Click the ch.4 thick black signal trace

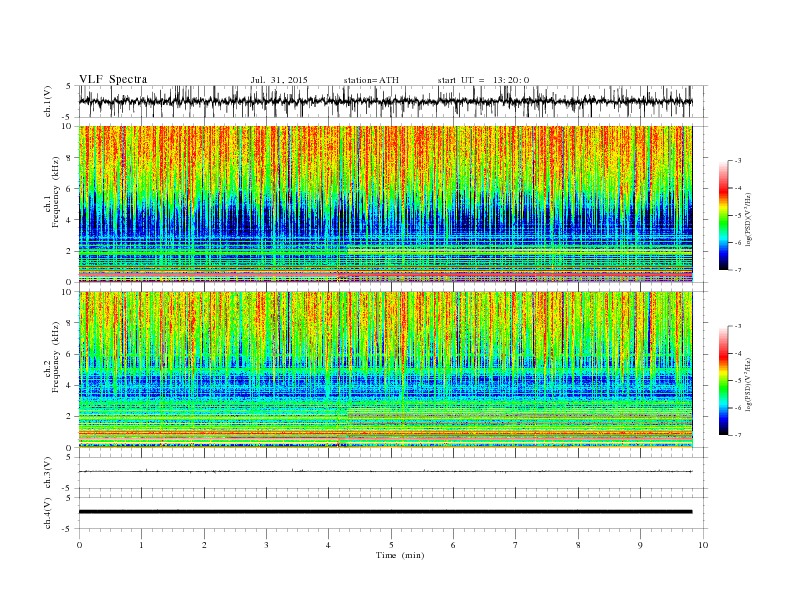pyautogui.click(x=385, y=512)
